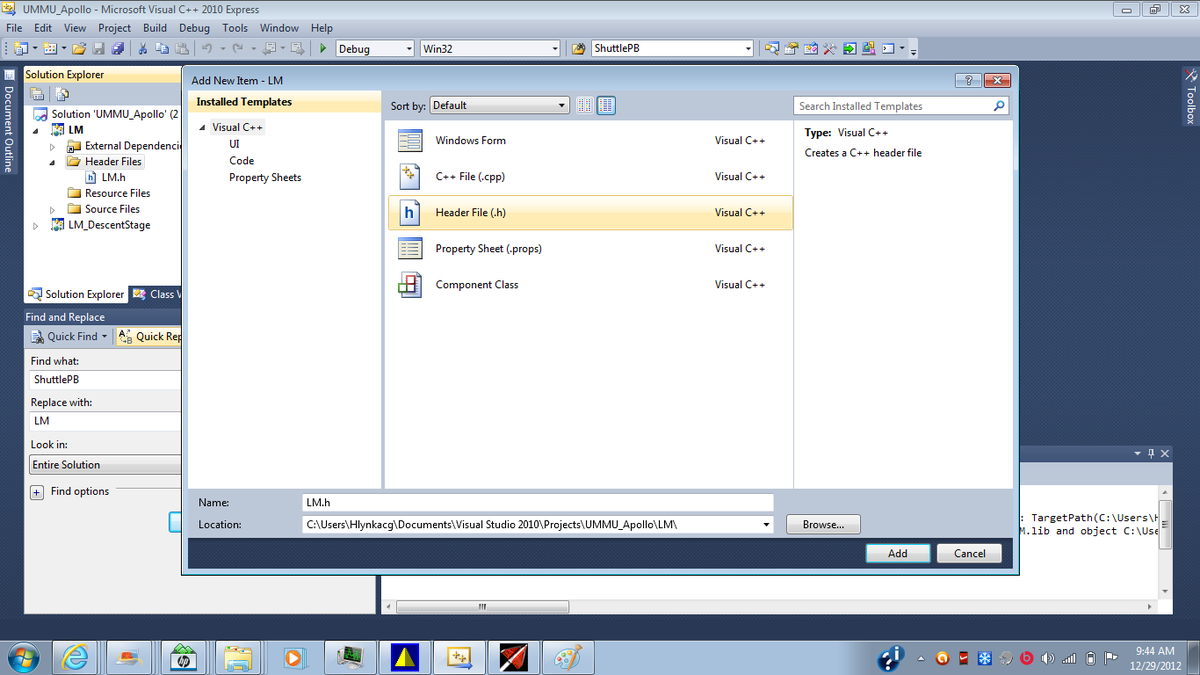Click the Find in Files icon beside ShuttlePB

579,48
